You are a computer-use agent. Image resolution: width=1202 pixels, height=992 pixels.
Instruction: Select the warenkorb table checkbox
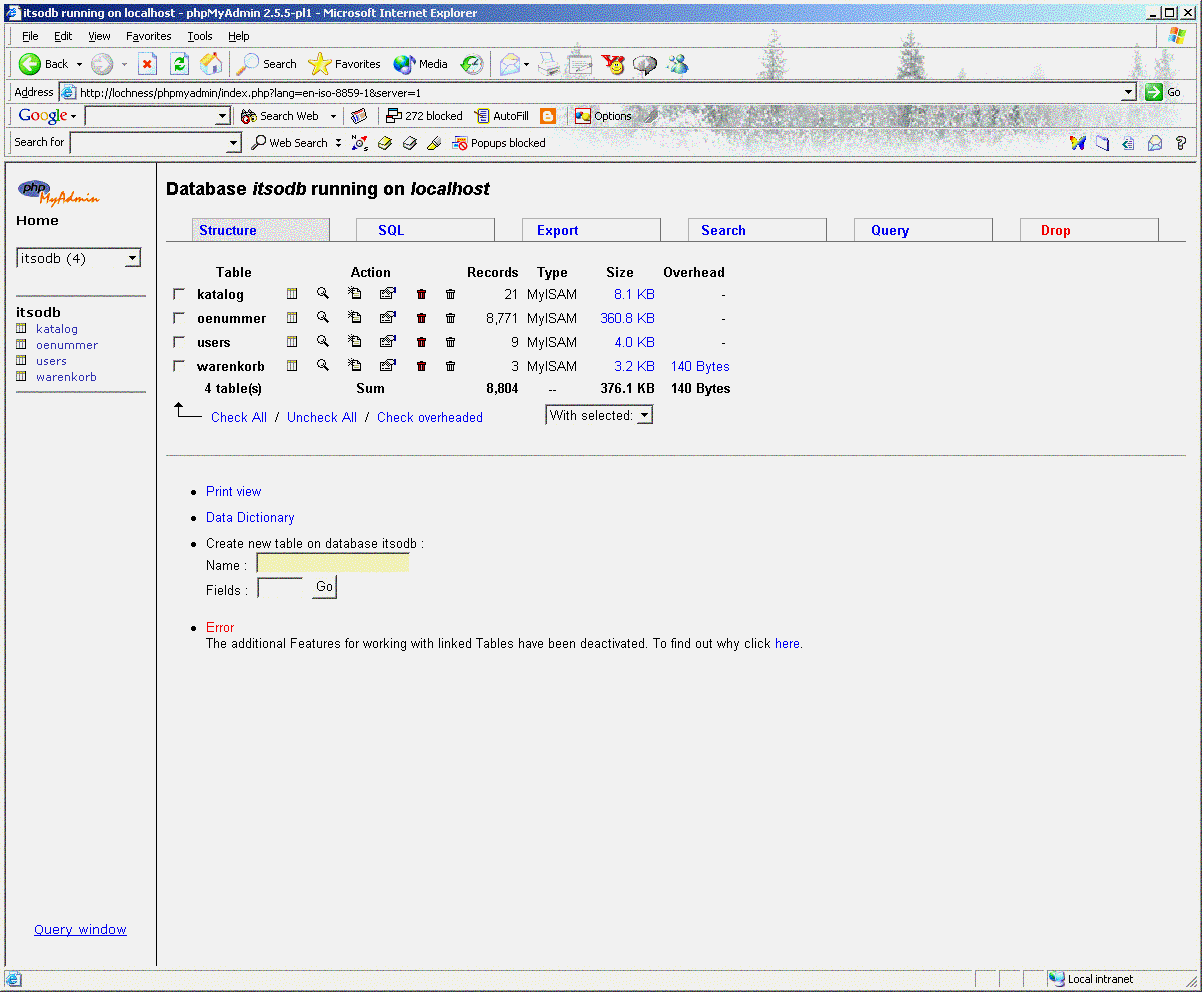pos(179,366)
